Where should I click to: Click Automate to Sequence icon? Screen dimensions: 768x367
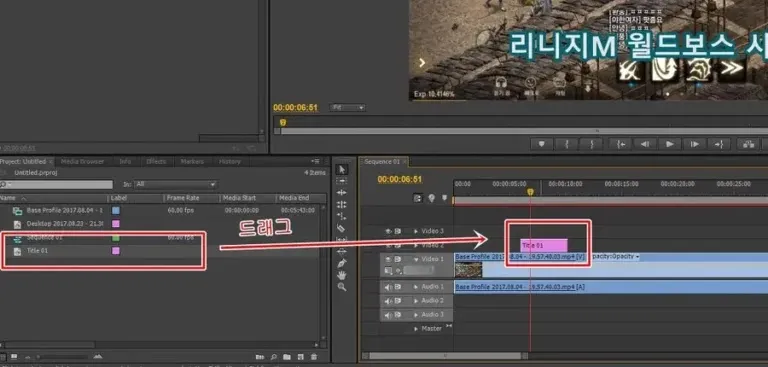[260, 357]
